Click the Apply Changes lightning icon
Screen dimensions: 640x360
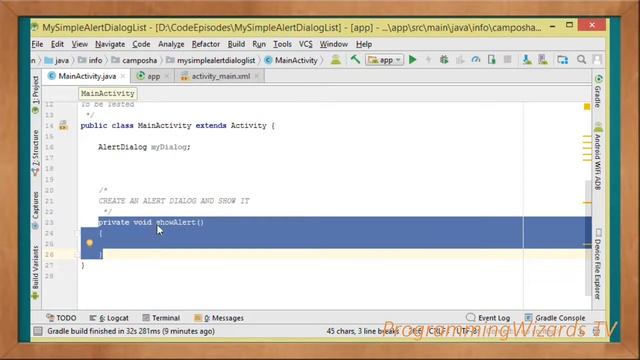pyautogui.click(x=428, y=60)
